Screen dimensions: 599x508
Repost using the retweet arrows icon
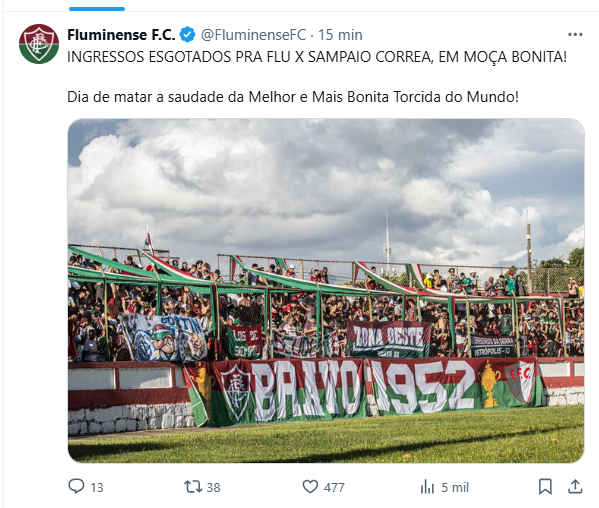click(193, 487)
